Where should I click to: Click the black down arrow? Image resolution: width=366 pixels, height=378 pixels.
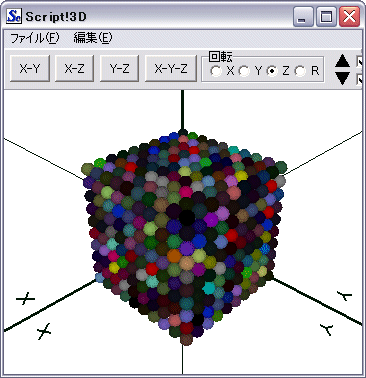click(342, 78)
